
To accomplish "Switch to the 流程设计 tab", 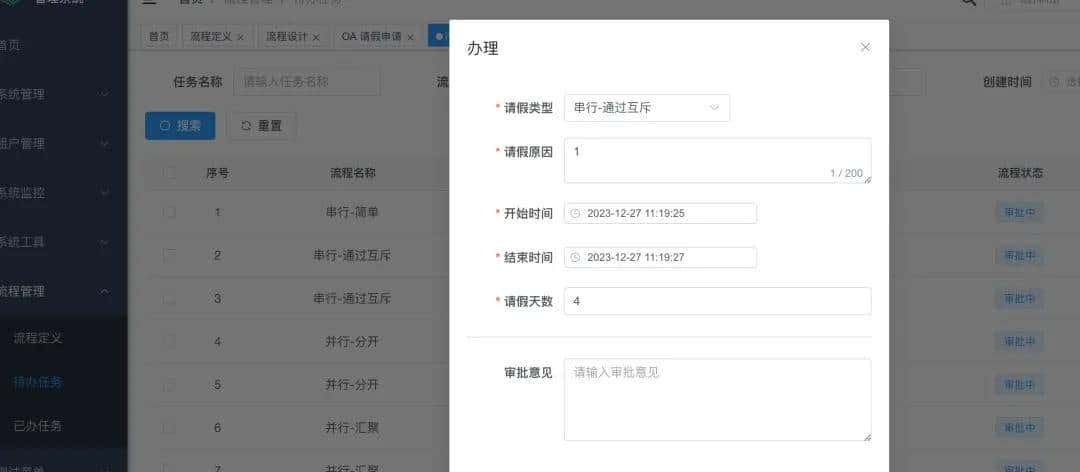I will tap(293, 37).
